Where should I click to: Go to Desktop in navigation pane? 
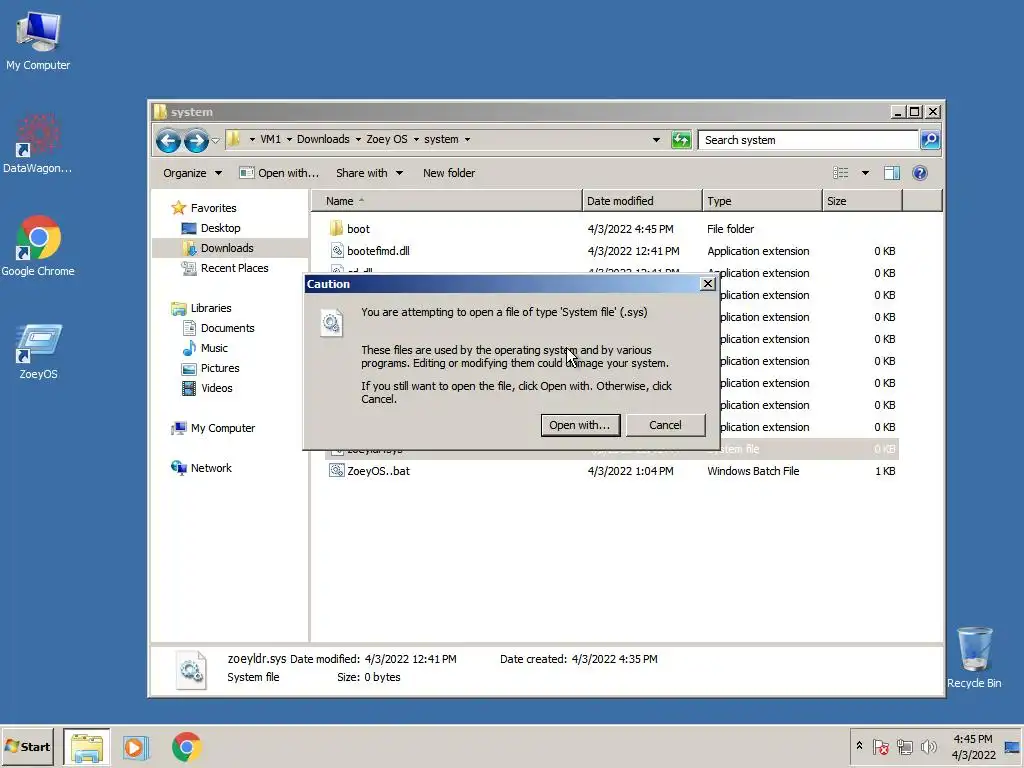pyautogui.click(x=211, y=228)
